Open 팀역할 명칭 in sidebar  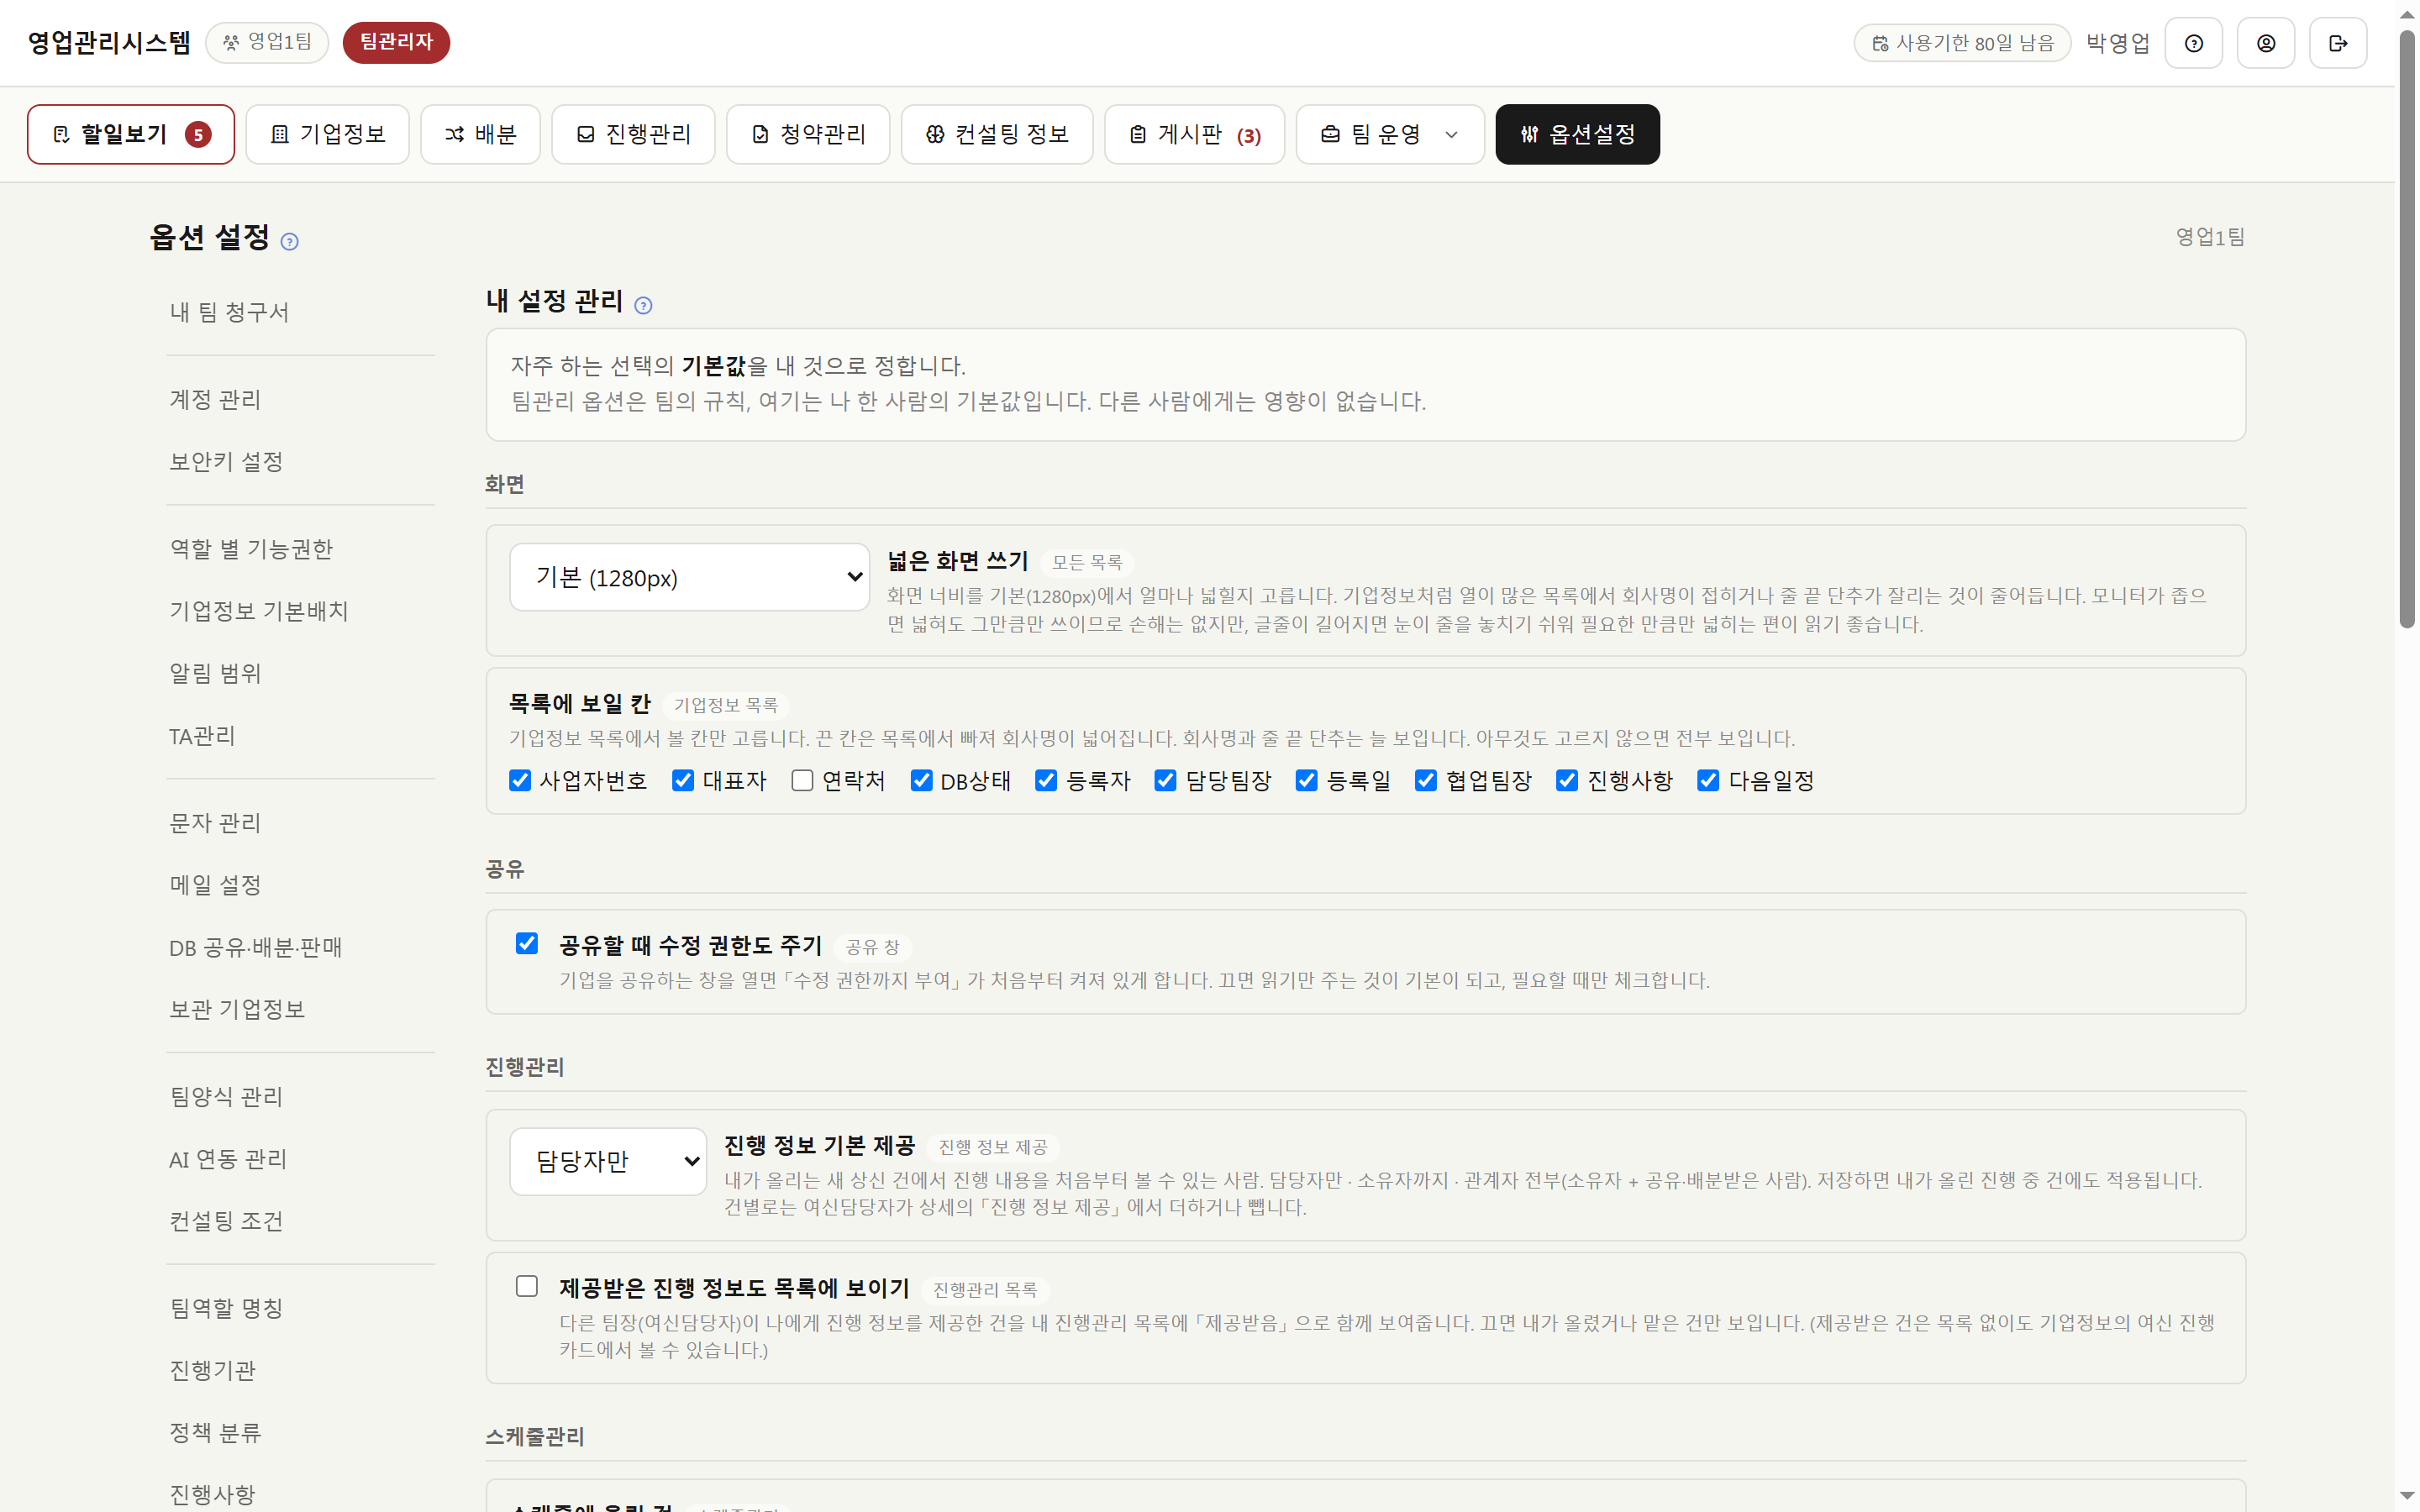coord(226,1308)
